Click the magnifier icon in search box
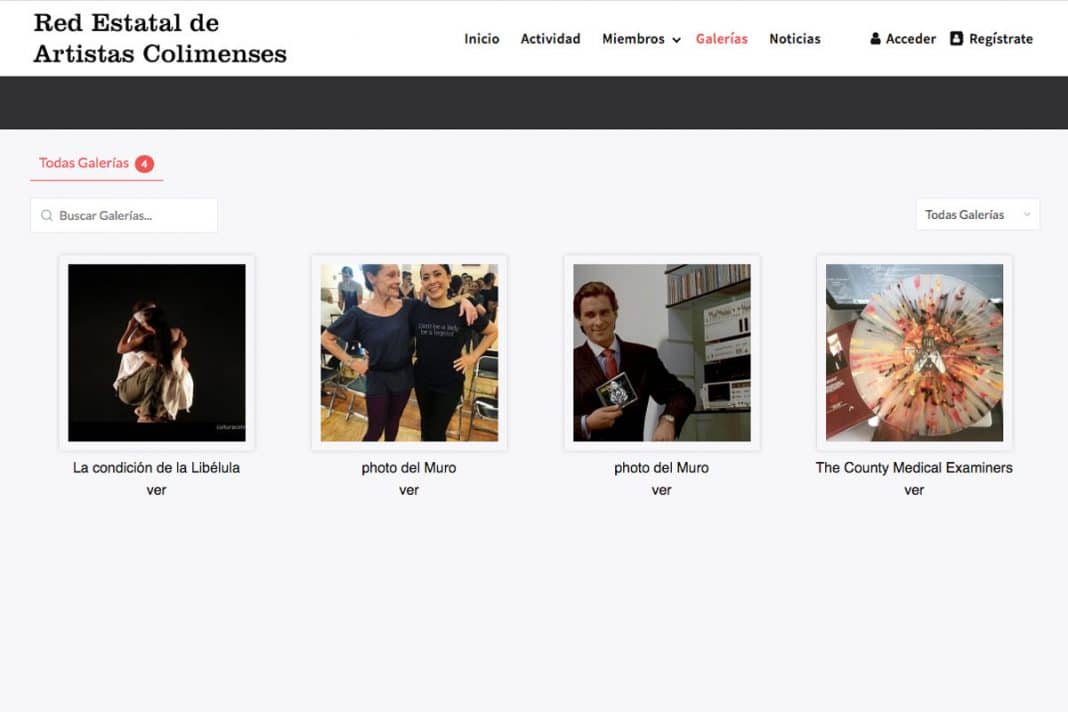The height and width of the screenshot is (712, 1068). click(46, 215)
